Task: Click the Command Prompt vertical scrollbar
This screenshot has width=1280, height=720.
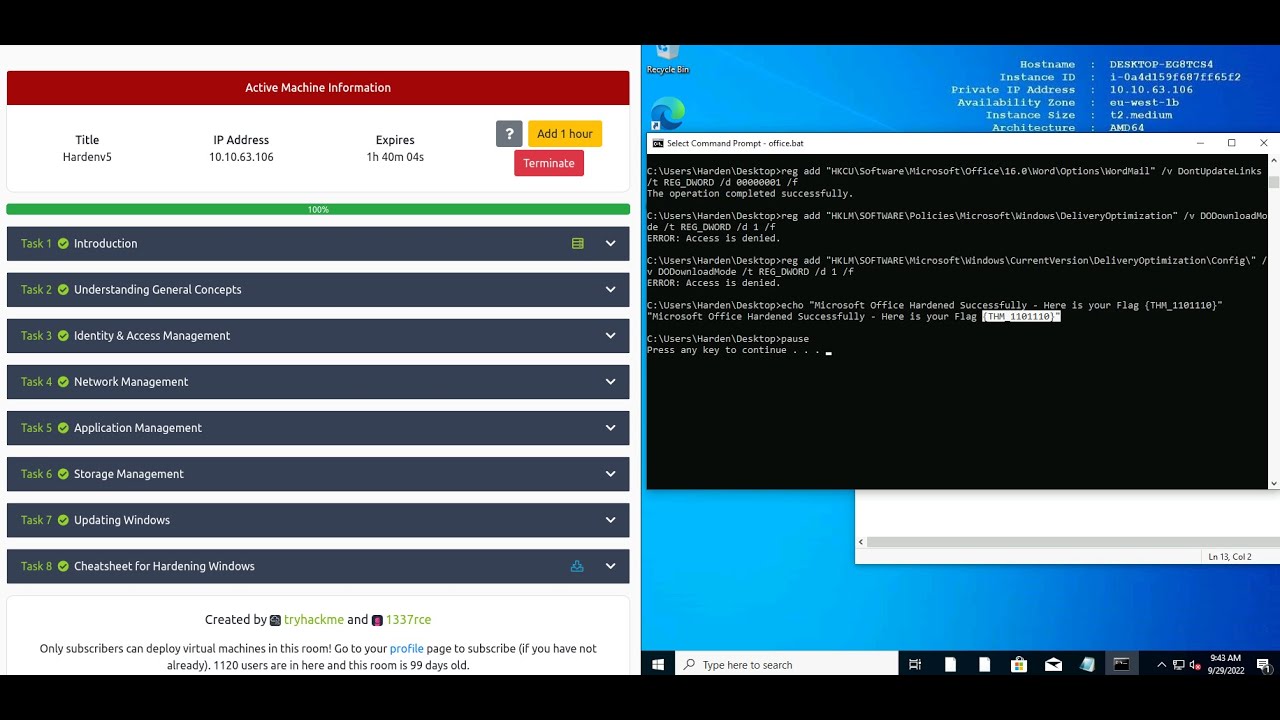Action: click(1274, 183)
